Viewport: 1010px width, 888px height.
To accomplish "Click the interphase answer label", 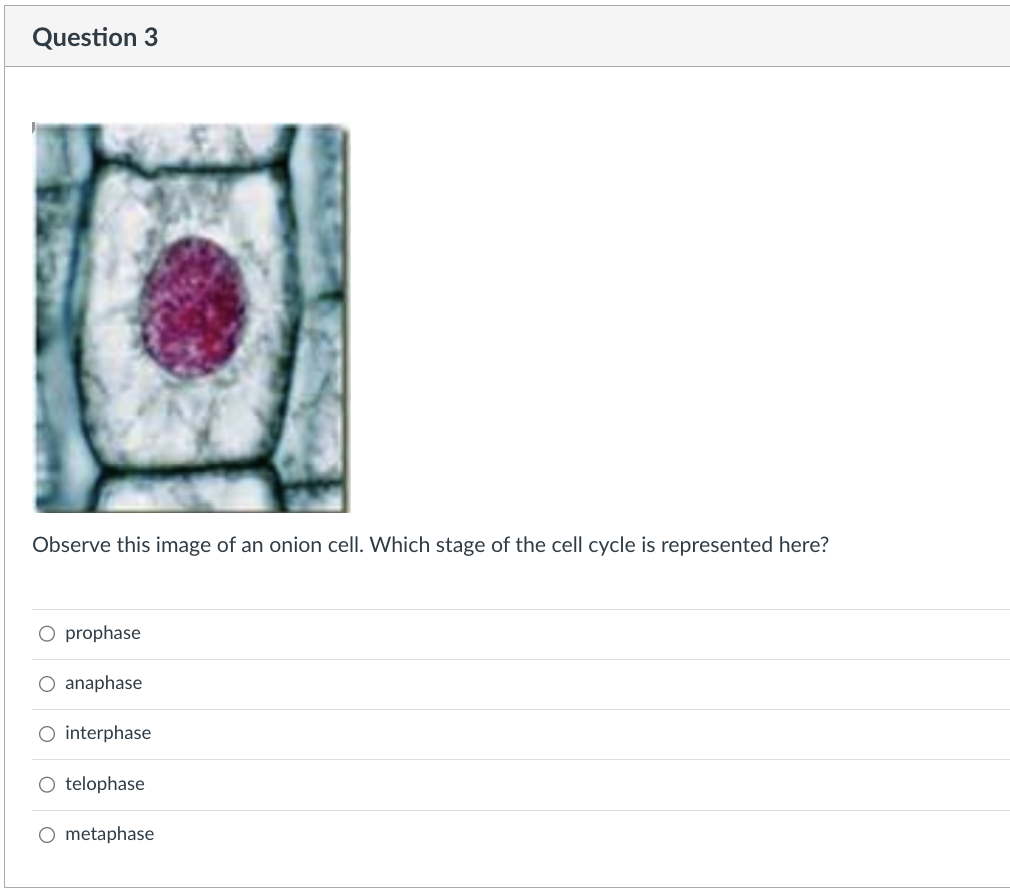I will [107, 733].
